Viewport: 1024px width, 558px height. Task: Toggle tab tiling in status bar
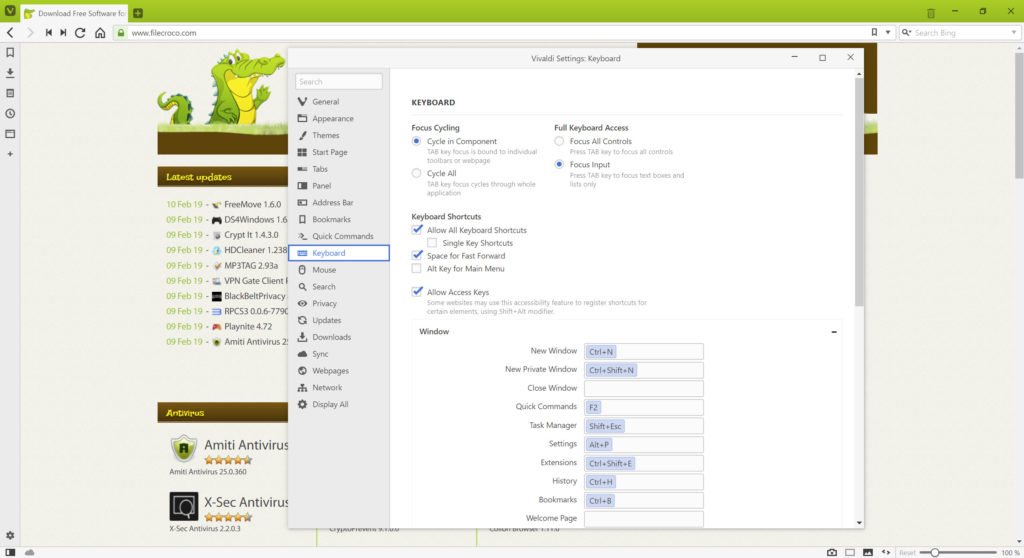[x=850, y=552]
